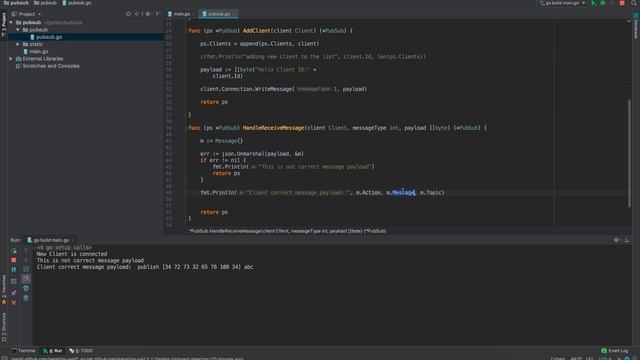Viewport: 640px width, 360px height.
Task: Expand the '<4 go setup calls>' folded console line
Action: click(64, 248)
